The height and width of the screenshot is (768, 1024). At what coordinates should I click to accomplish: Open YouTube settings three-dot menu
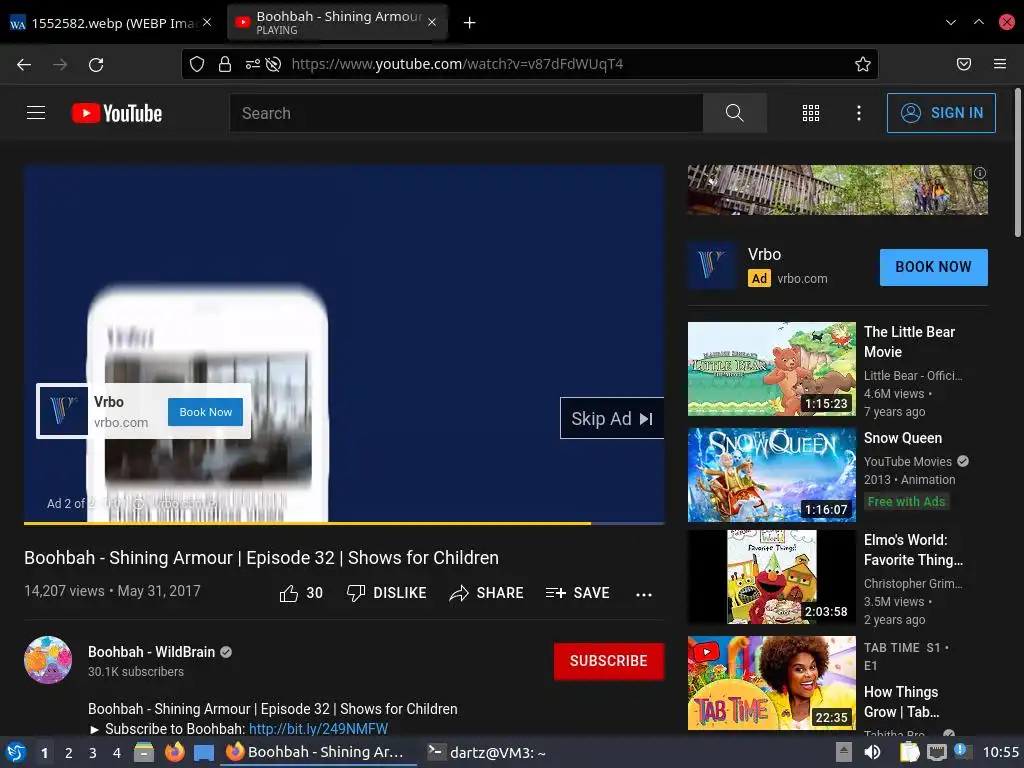click(x=859, y=113)
